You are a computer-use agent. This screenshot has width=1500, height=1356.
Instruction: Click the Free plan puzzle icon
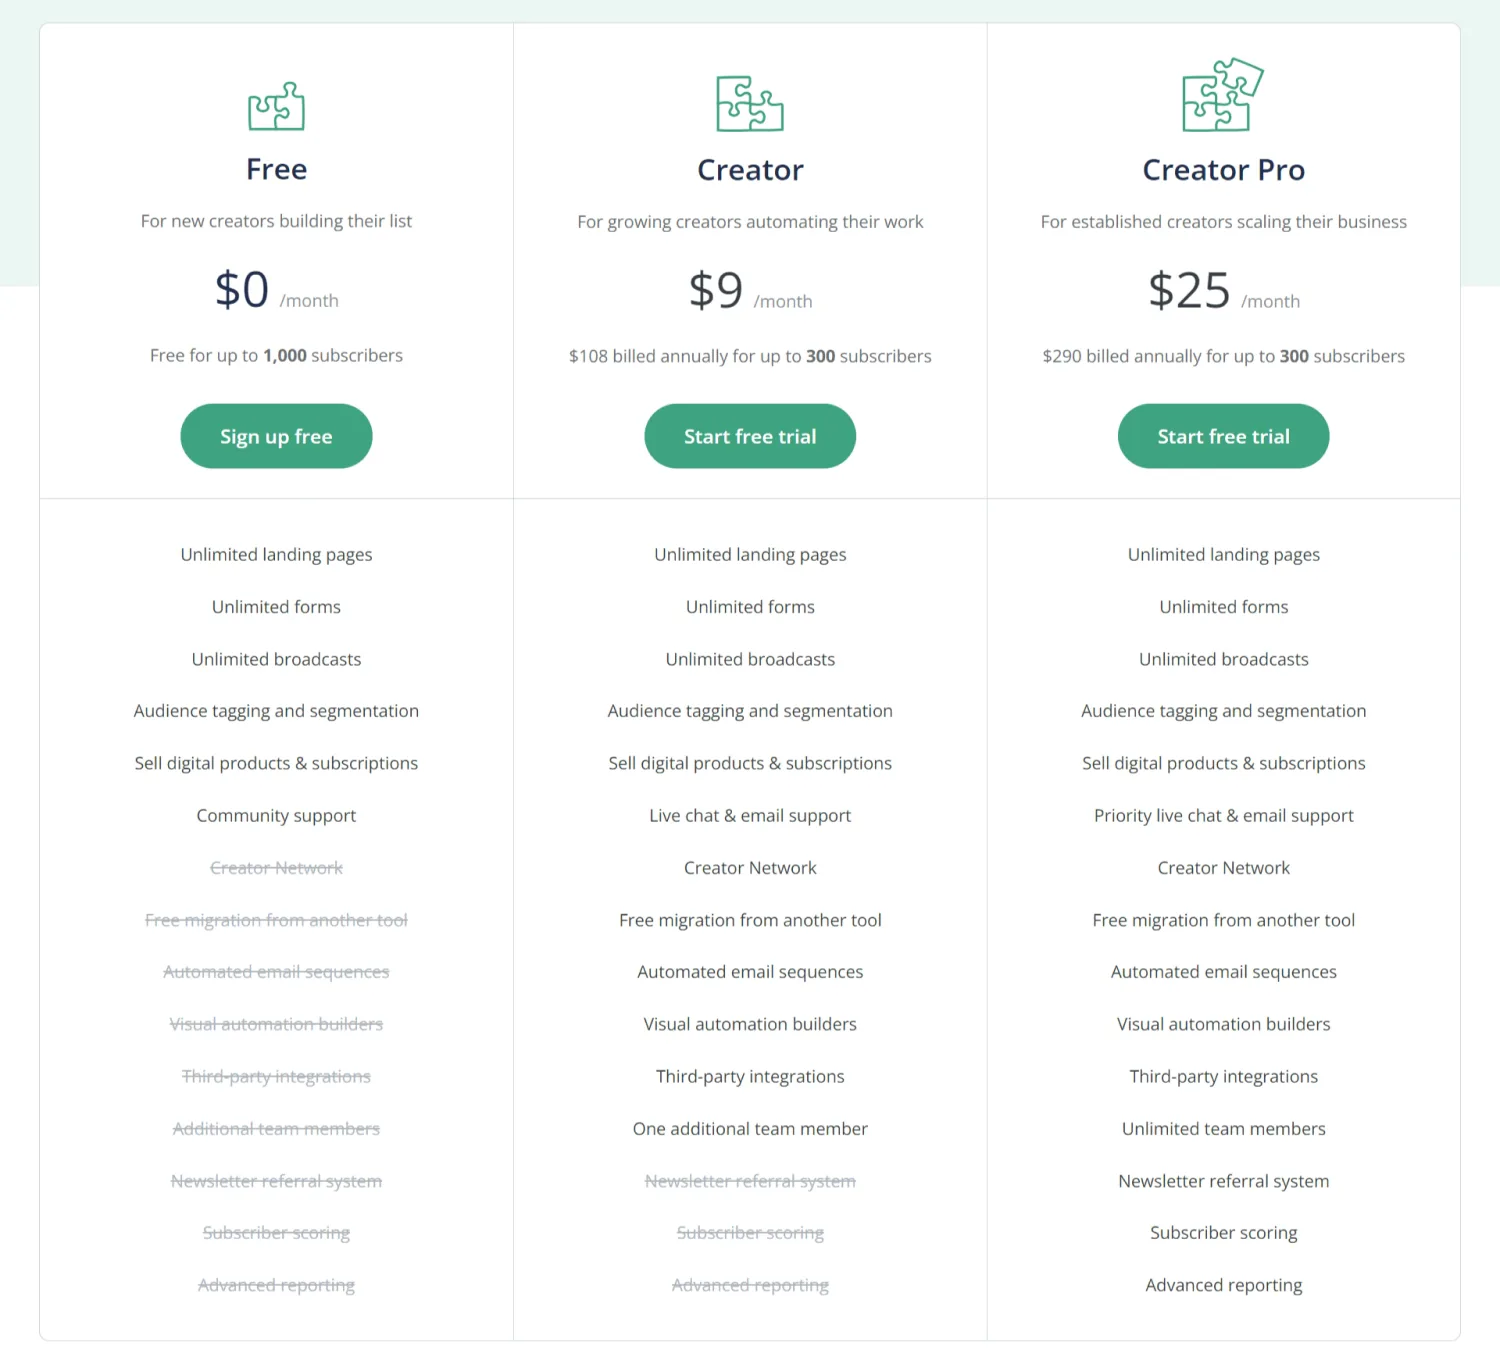point(276,106)
